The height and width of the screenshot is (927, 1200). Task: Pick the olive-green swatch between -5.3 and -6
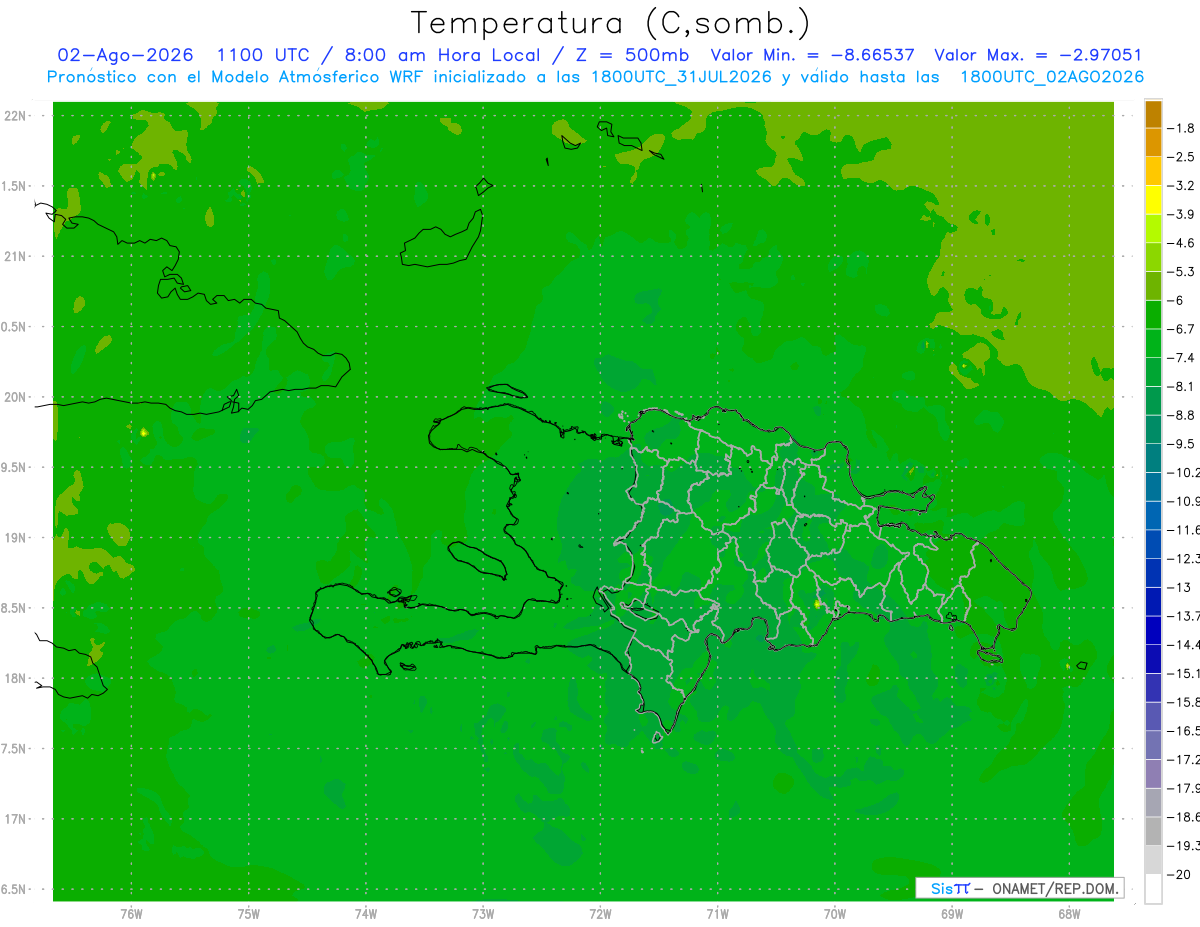[x=1153, y=286]
